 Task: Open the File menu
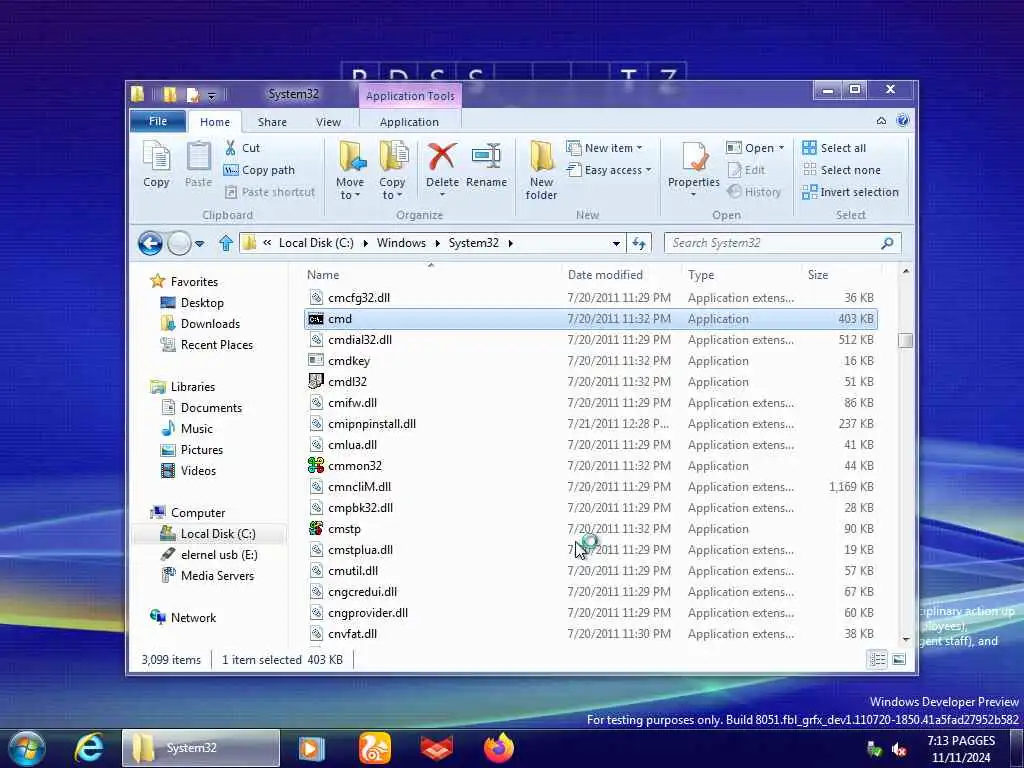(x=158, y=121)
